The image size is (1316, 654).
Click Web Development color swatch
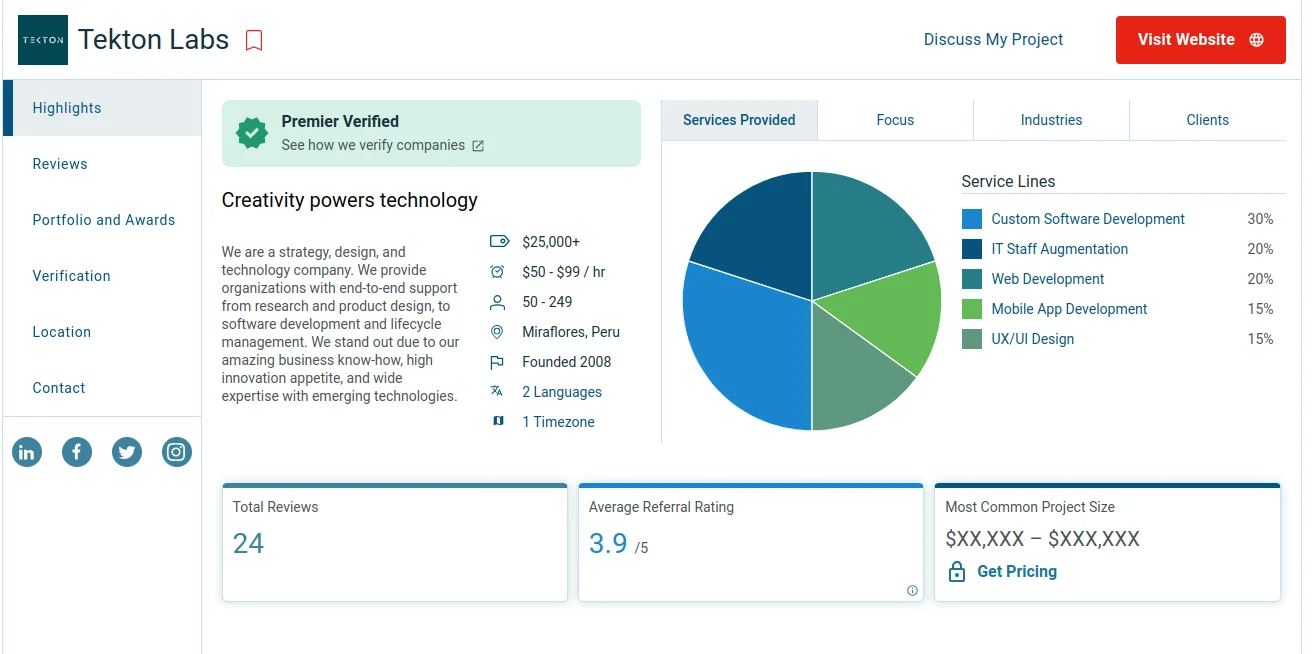pos(972,279)
